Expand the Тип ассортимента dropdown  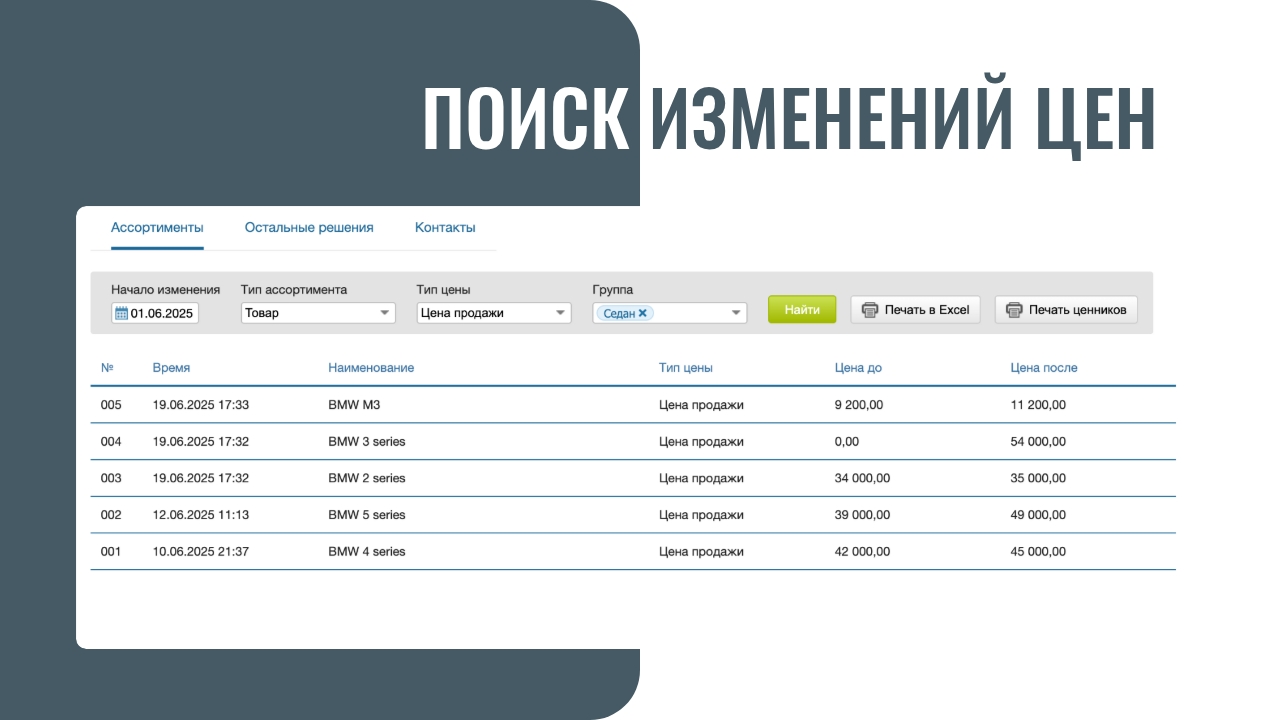[385, 313]
